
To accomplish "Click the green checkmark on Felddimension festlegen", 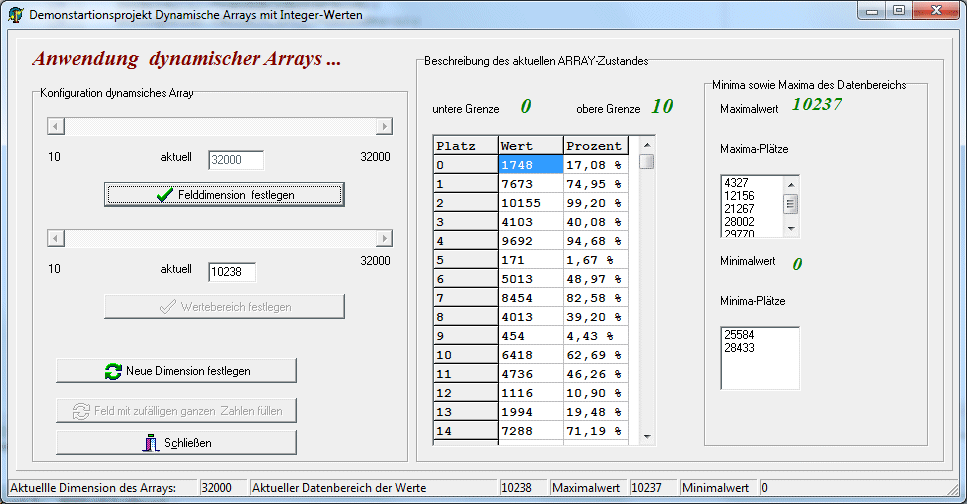I will point(165,195).
